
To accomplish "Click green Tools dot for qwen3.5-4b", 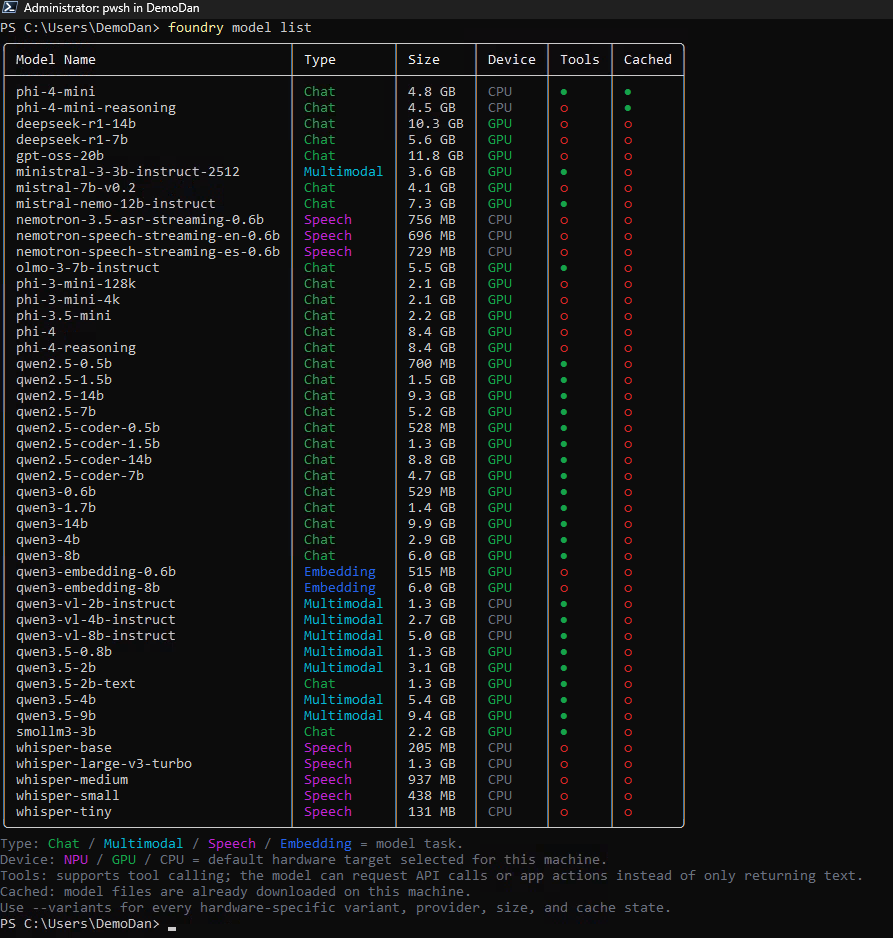I will point(563,700).
